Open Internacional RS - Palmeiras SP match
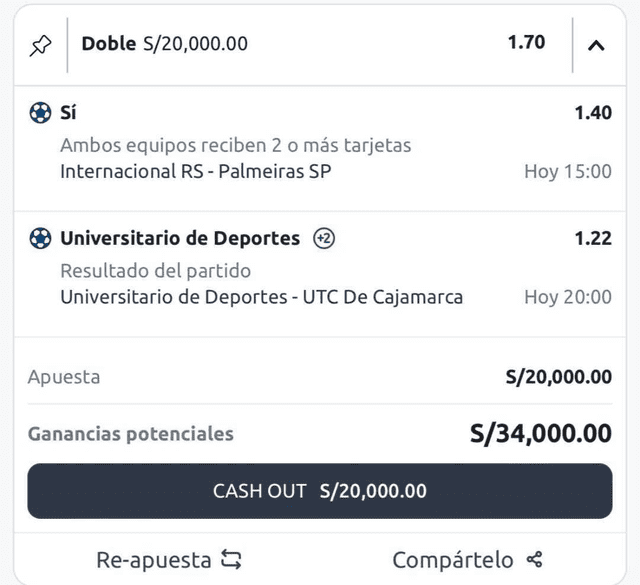The width and height of the screenshot is (640, 585). [195, 171]
